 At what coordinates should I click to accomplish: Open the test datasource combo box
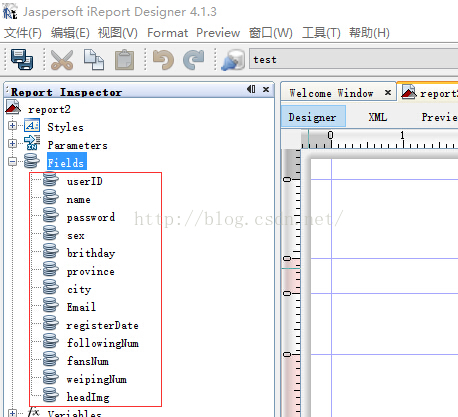pyautogui.click(x=354, y=59)
